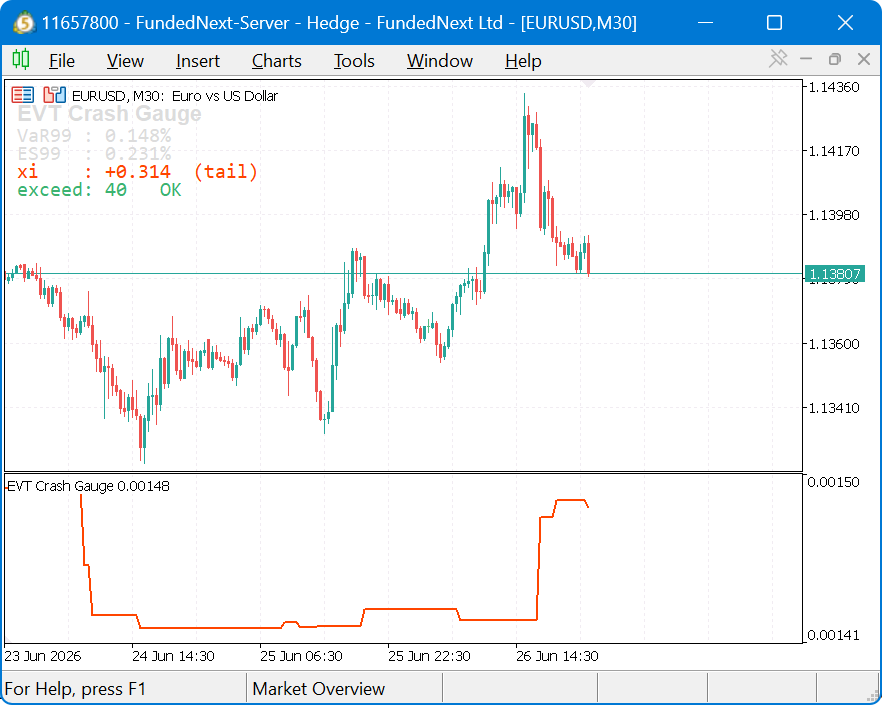Image resolution: width=882 pixels, height=705 pixels.
Task: Open the View menu
Action: point(125,61)
